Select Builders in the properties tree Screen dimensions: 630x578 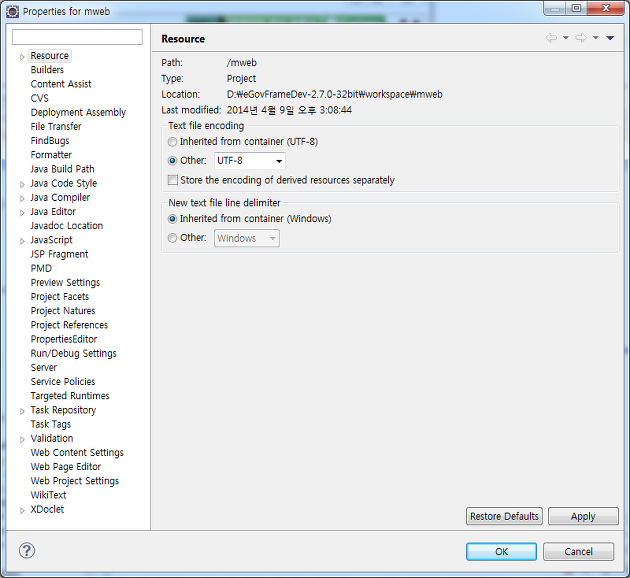(47, 69)
